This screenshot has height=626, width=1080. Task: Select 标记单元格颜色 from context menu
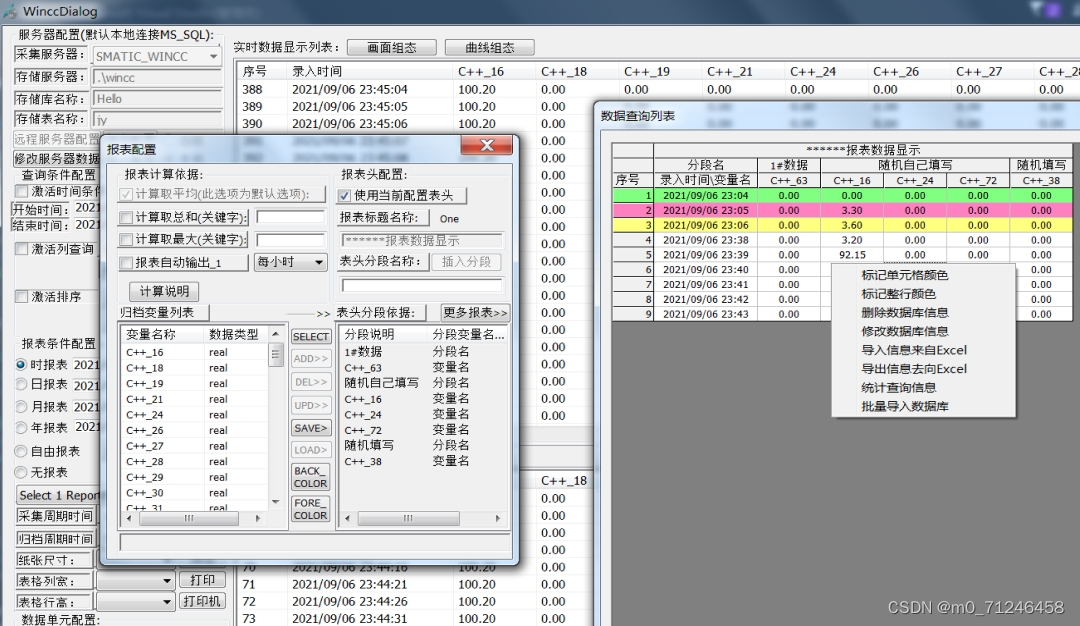coord(904,275)
